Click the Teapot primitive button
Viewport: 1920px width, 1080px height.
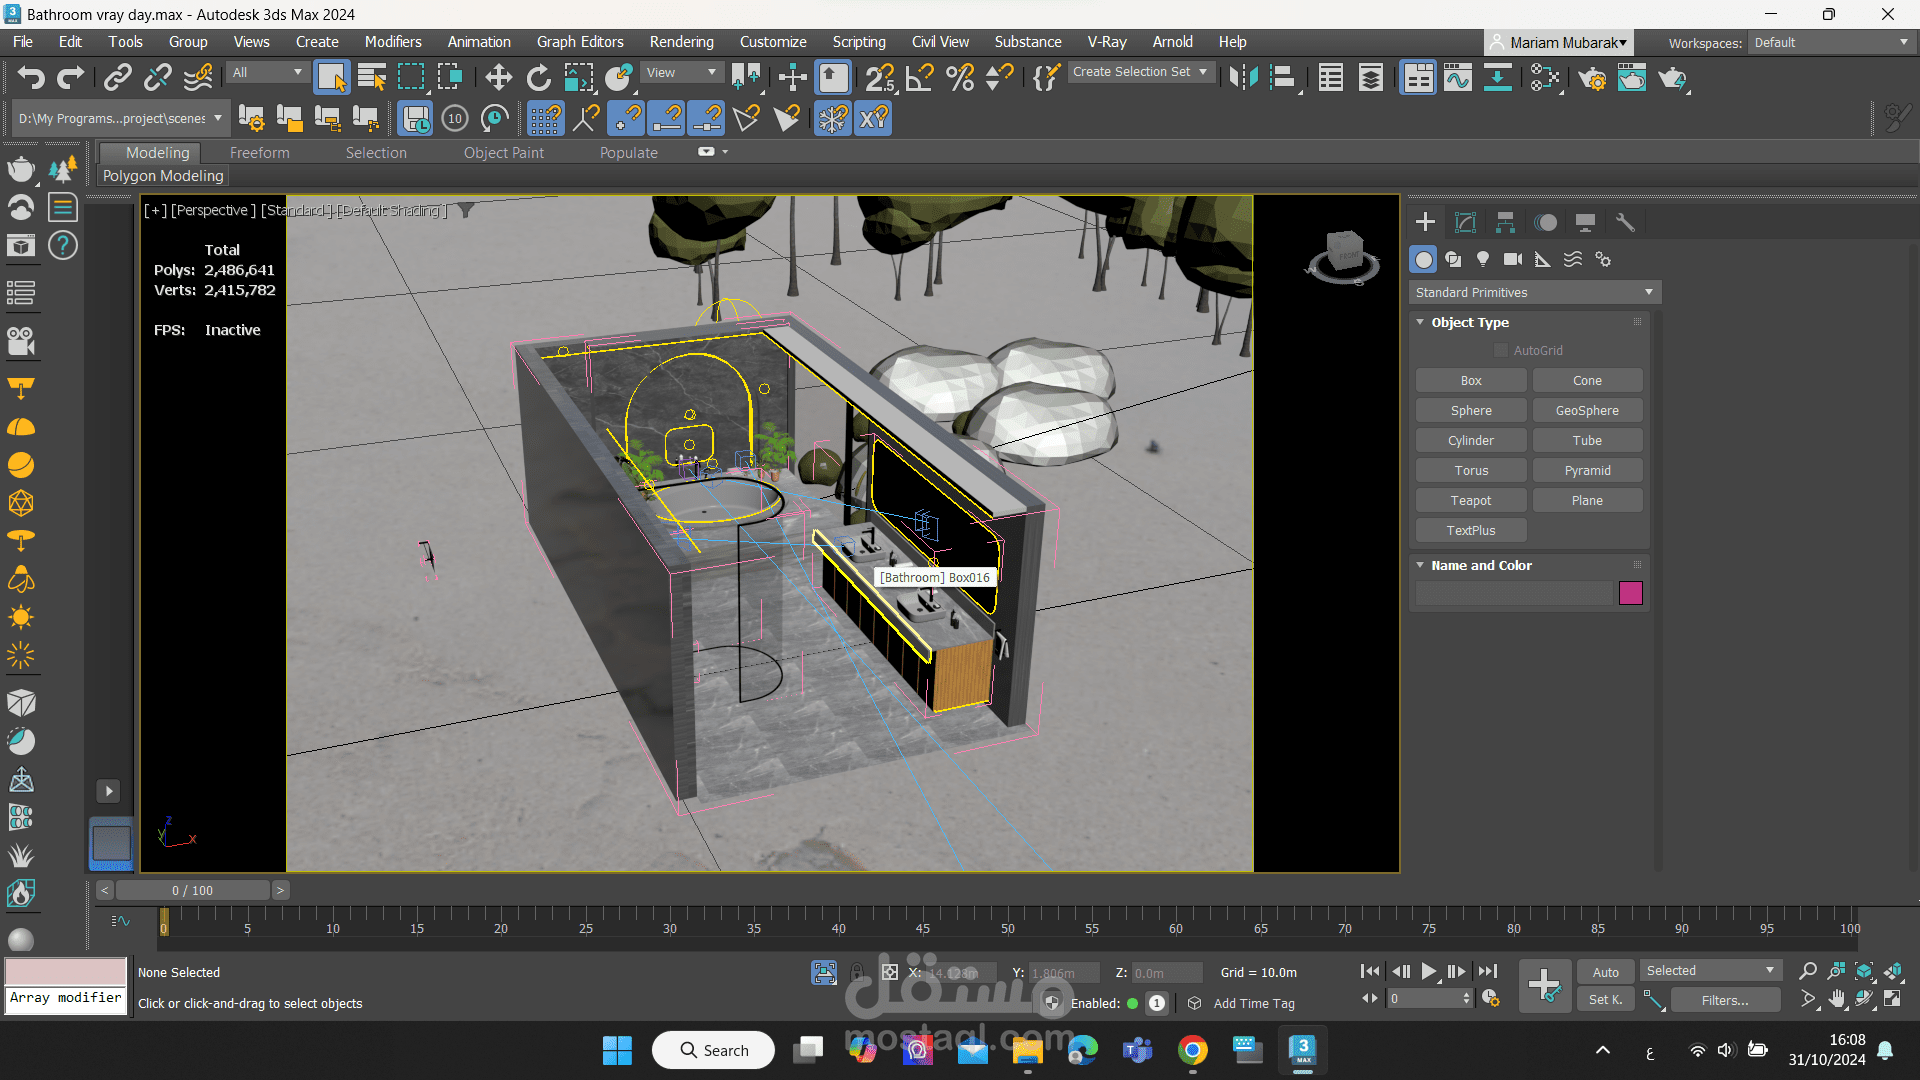pos(1470,500)
